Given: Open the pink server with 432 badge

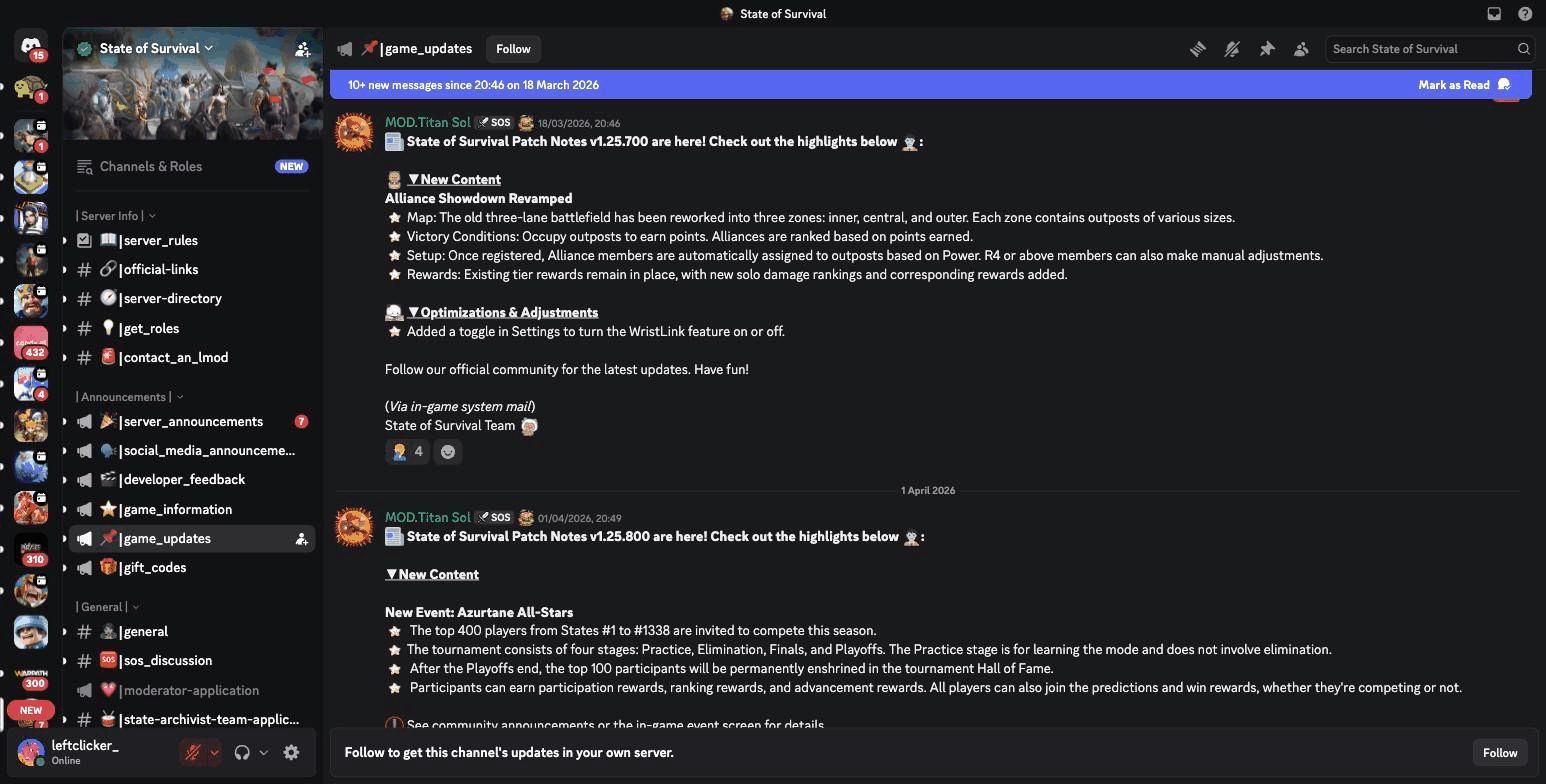Looking at the screenshot, I should (x=31, y=343).
